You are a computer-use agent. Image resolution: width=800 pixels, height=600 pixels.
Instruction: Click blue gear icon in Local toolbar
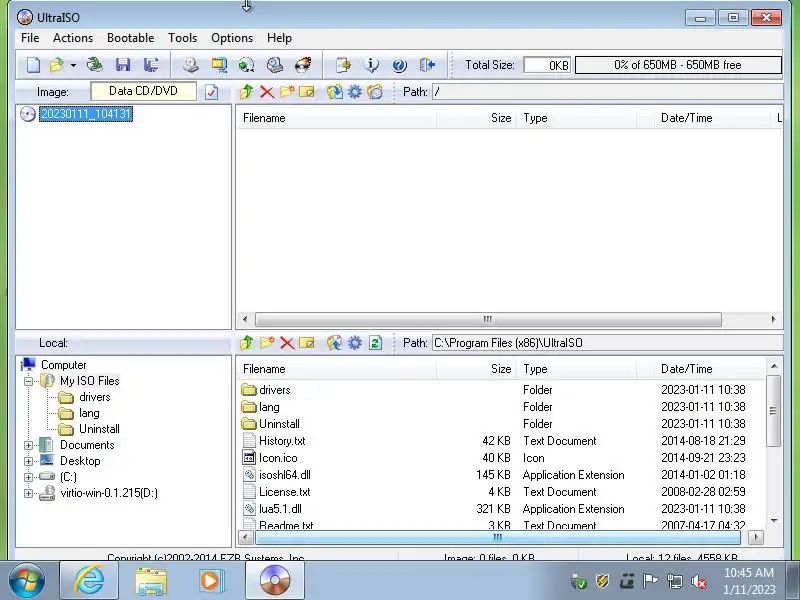click(x=355, y=343)
